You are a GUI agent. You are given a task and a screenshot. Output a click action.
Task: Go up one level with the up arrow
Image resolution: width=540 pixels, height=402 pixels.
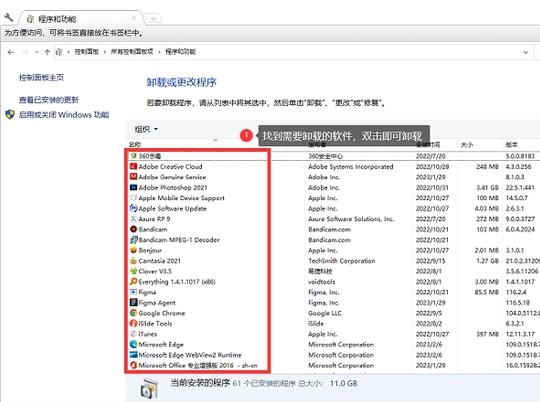(x=47, y=52)
